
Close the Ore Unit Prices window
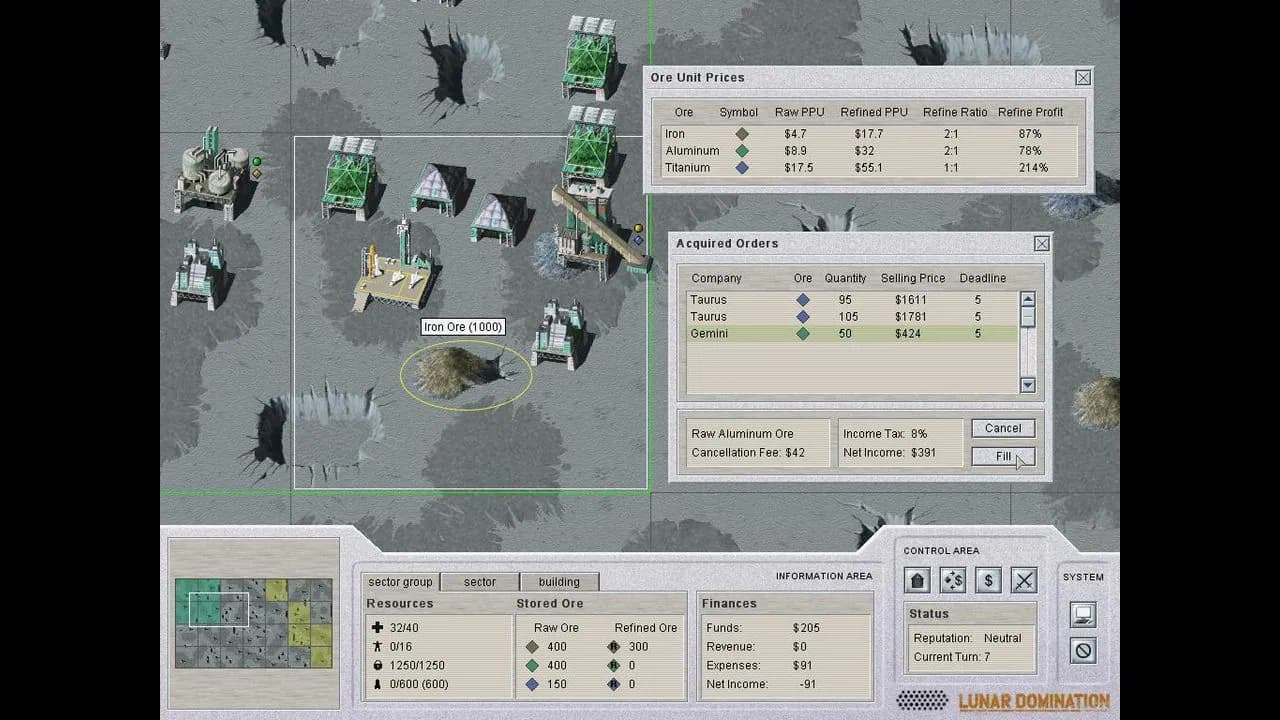pos(1083,78)
